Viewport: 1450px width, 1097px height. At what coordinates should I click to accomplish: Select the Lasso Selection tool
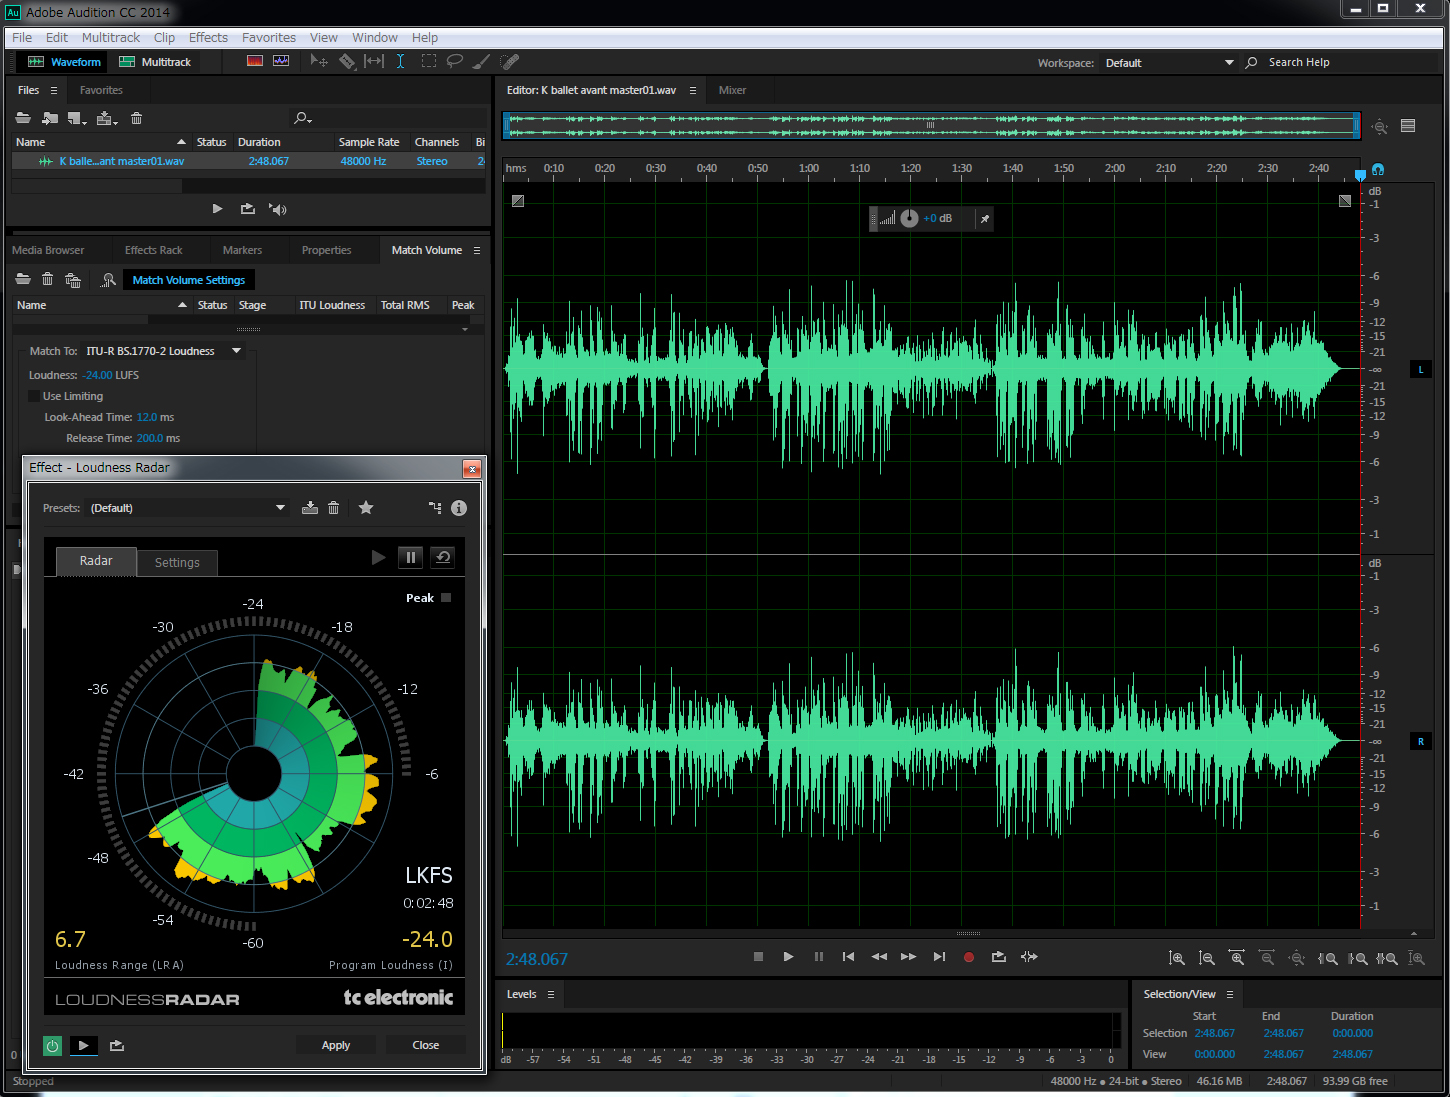[455, 61]
